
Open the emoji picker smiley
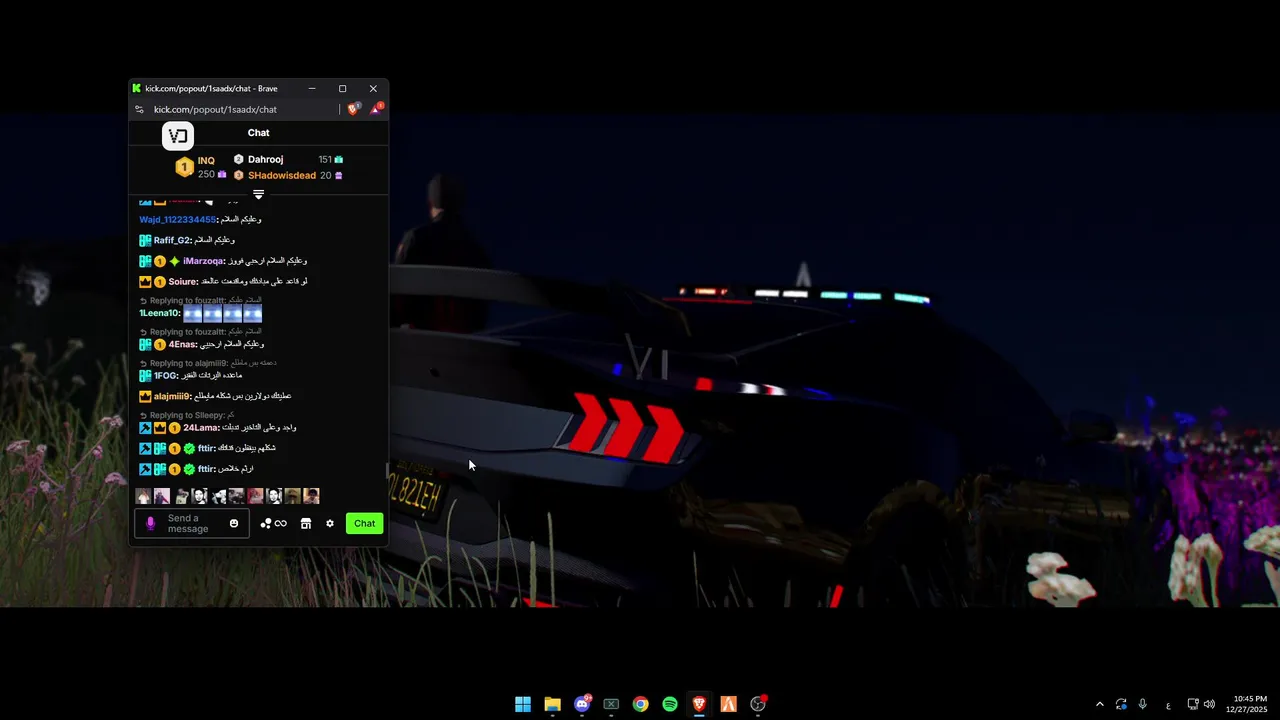pos(234,523)
